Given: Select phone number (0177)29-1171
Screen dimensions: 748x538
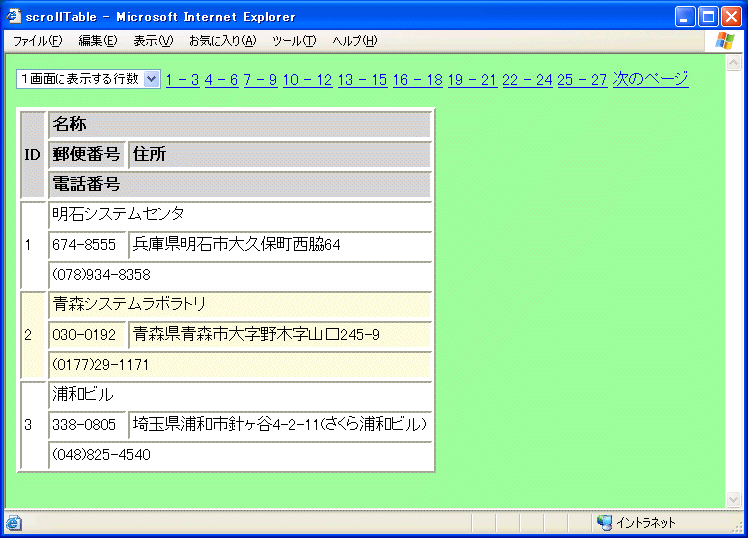Looking at the screenshot, I should coord(240,365).
